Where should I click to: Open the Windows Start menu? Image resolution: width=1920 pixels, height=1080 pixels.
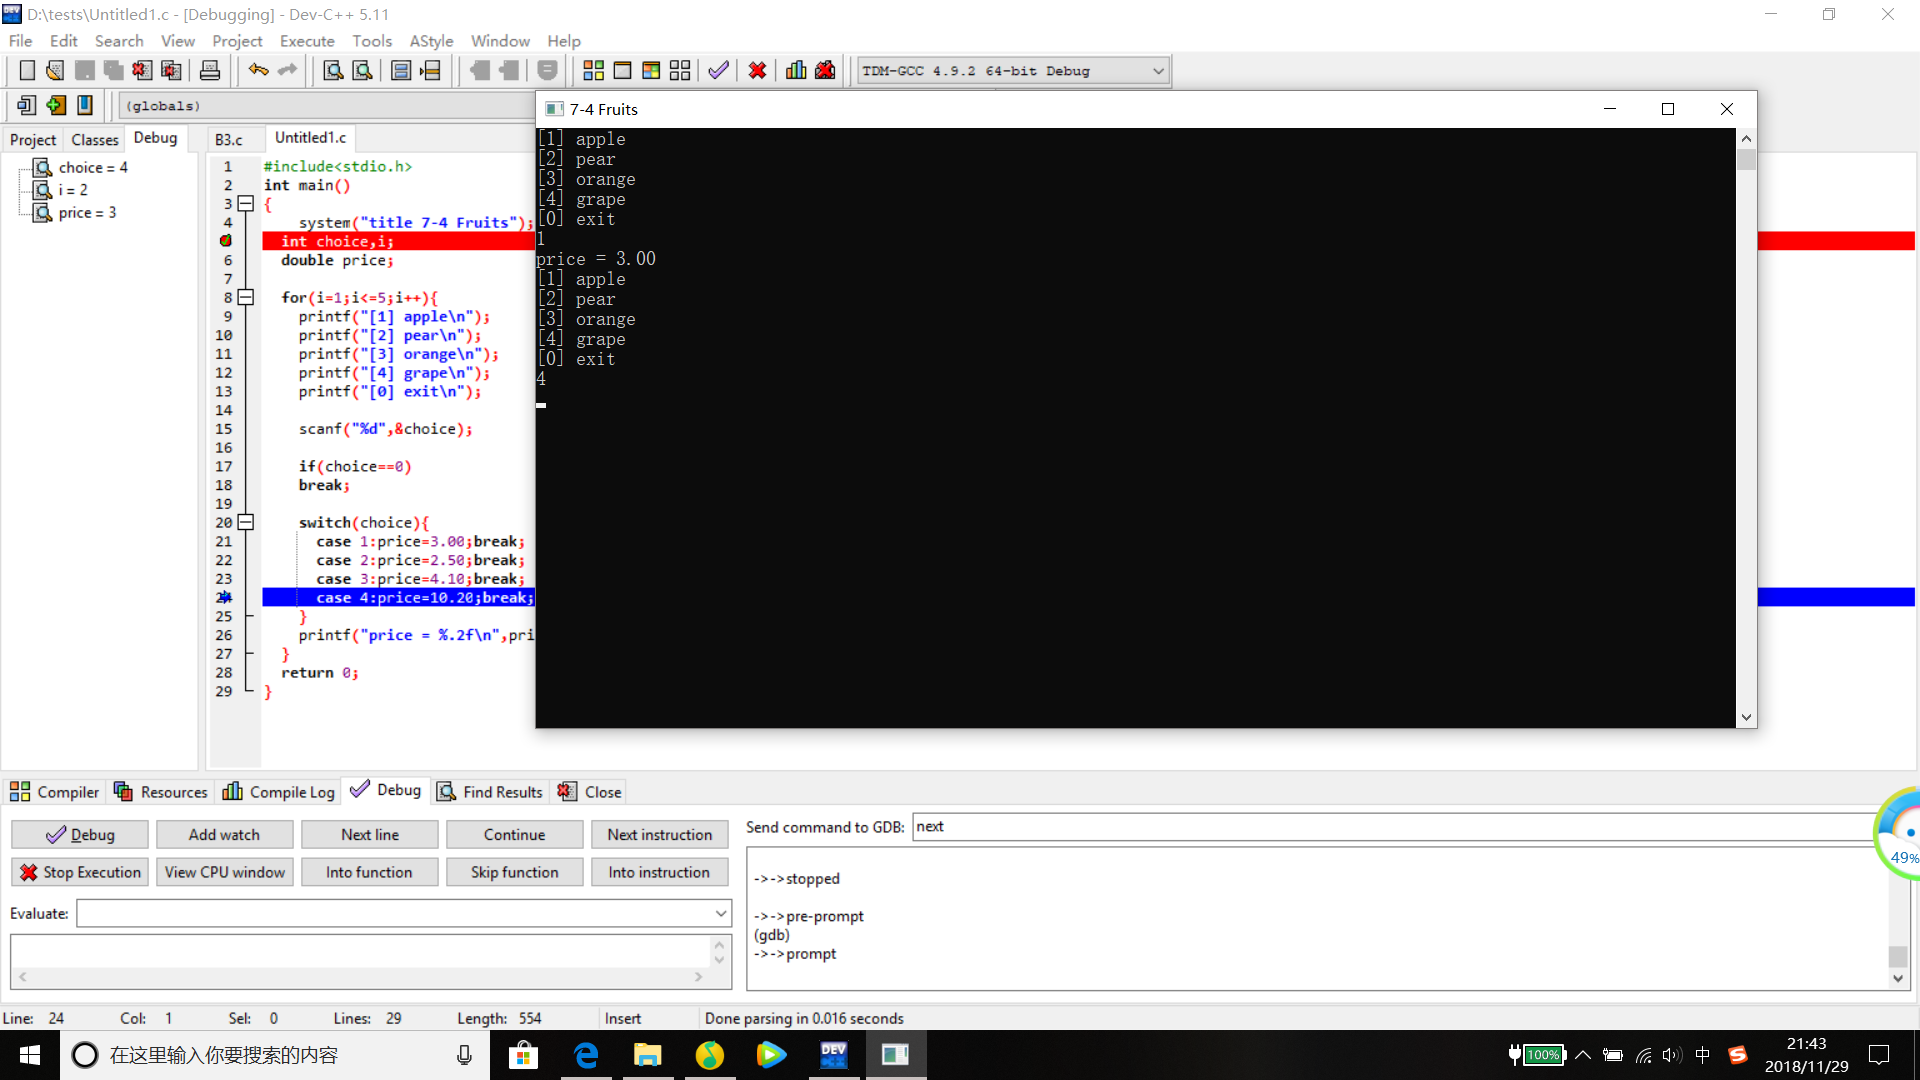pyautogui.click(x=30, y=1055)
